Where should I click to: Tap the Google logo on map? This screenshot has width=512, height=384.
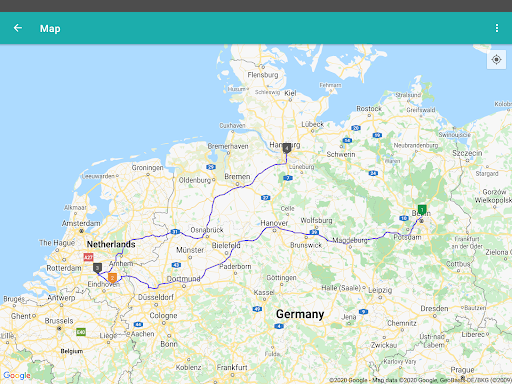point(17,376)
